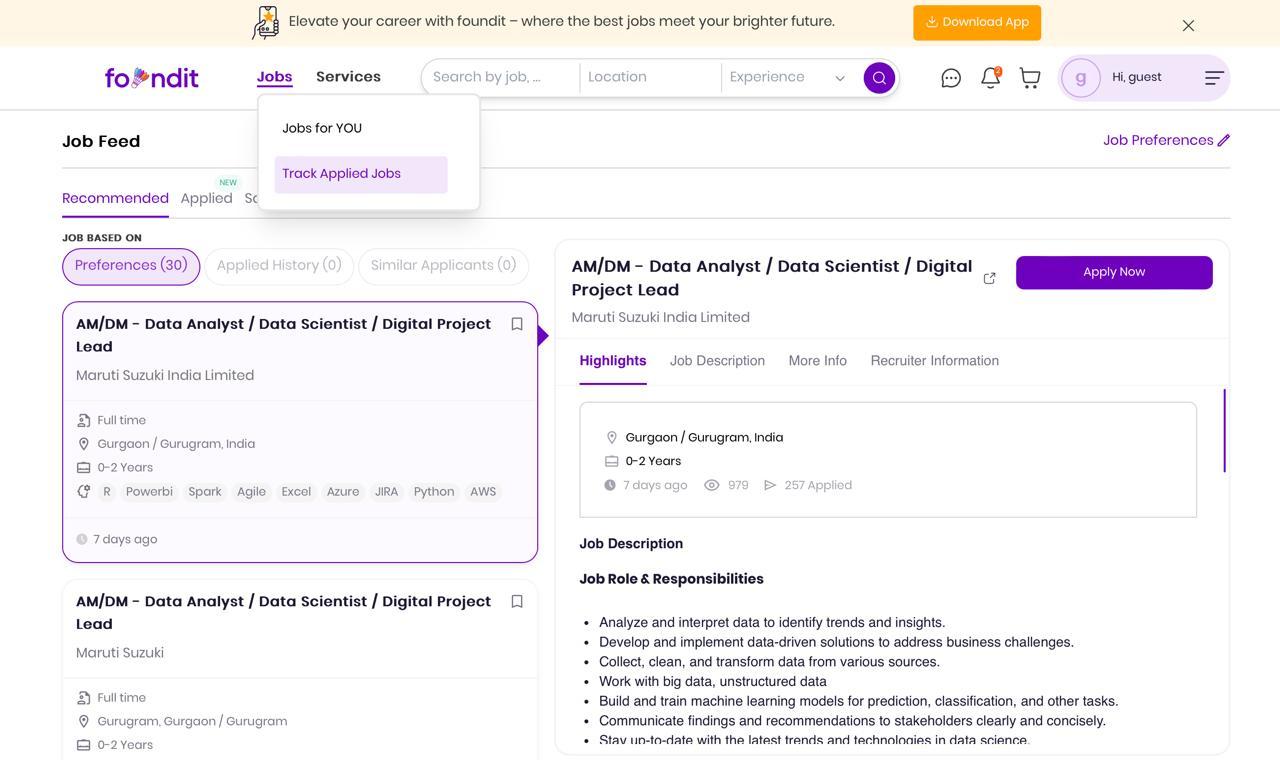Click the location pin icon in Highlights

(x=612, y=438)
